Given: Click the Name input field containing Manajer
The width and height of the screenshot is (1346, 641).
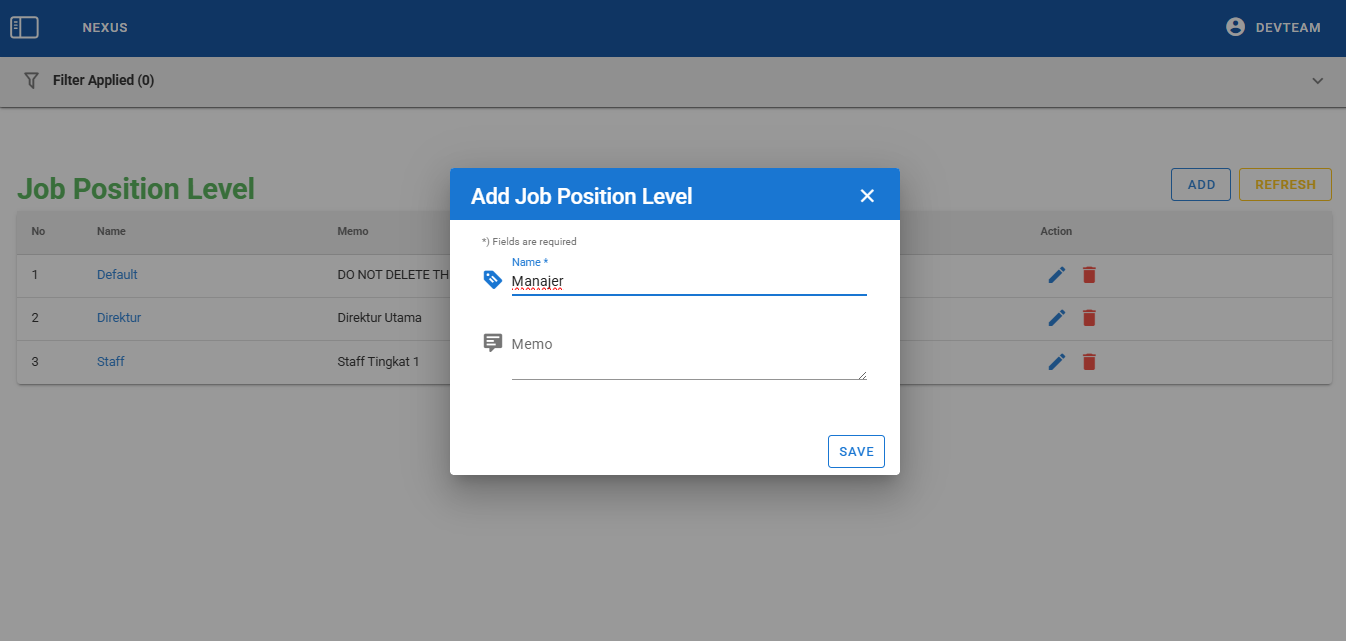Looking at the screenshot, I should 688,282.
